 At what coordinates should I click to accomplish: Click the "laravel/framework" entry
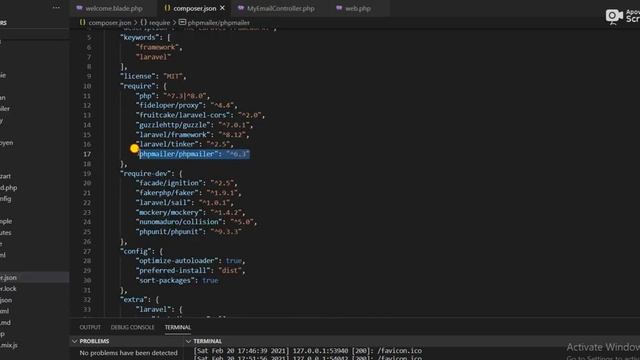192,135
